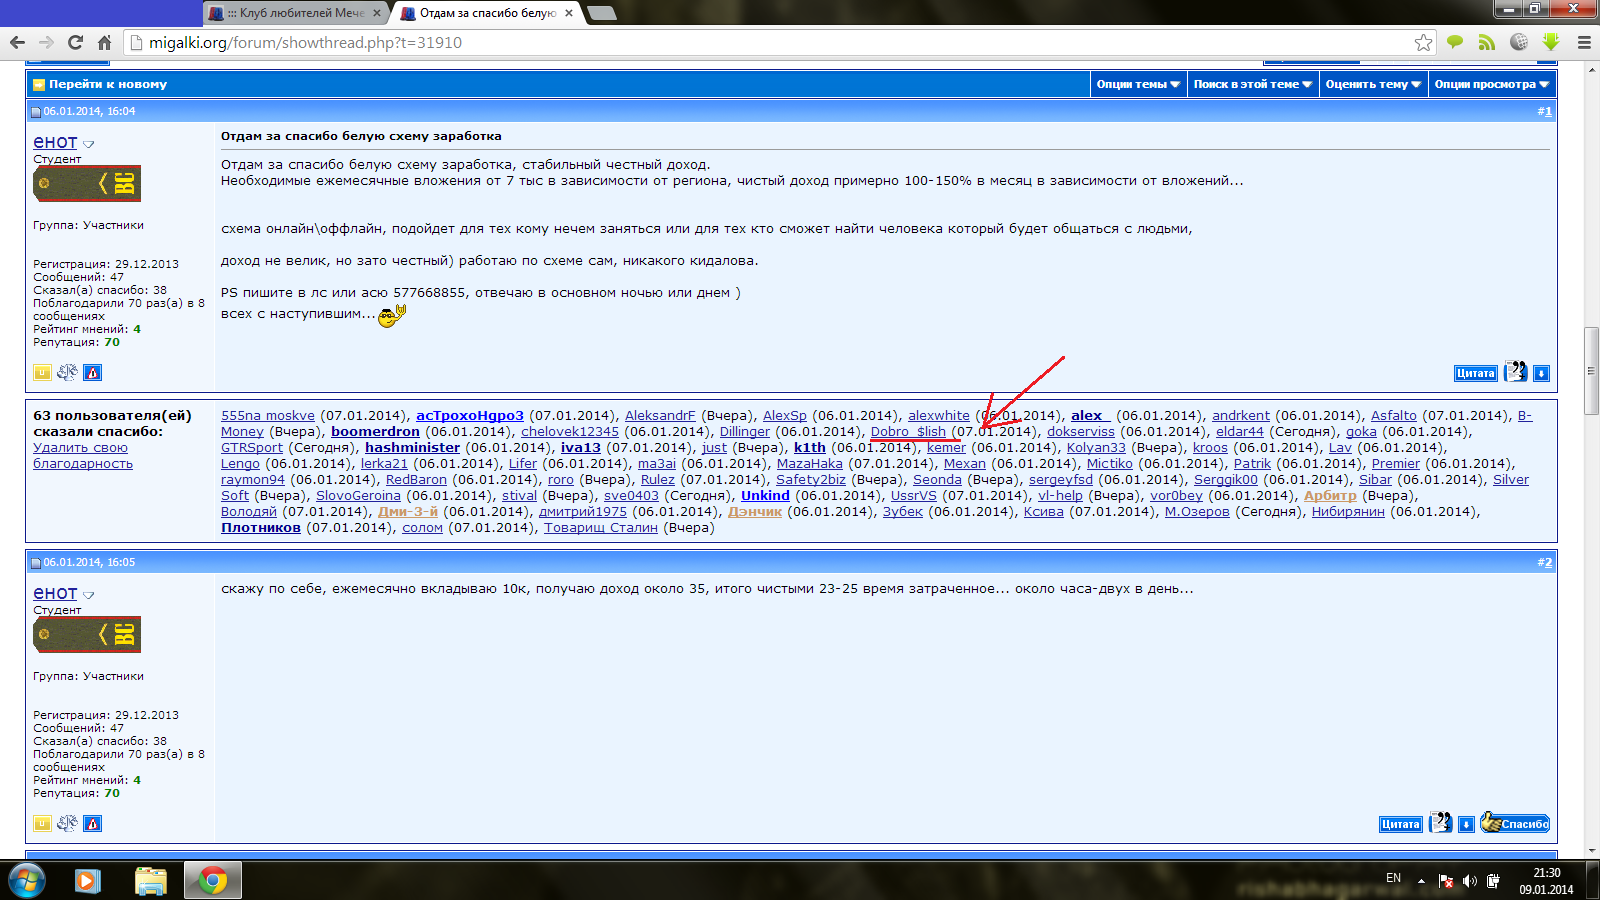Click the Цитата button in post #1
The width and height of the screenshot is (1600, 900).
pos(1475,373)
